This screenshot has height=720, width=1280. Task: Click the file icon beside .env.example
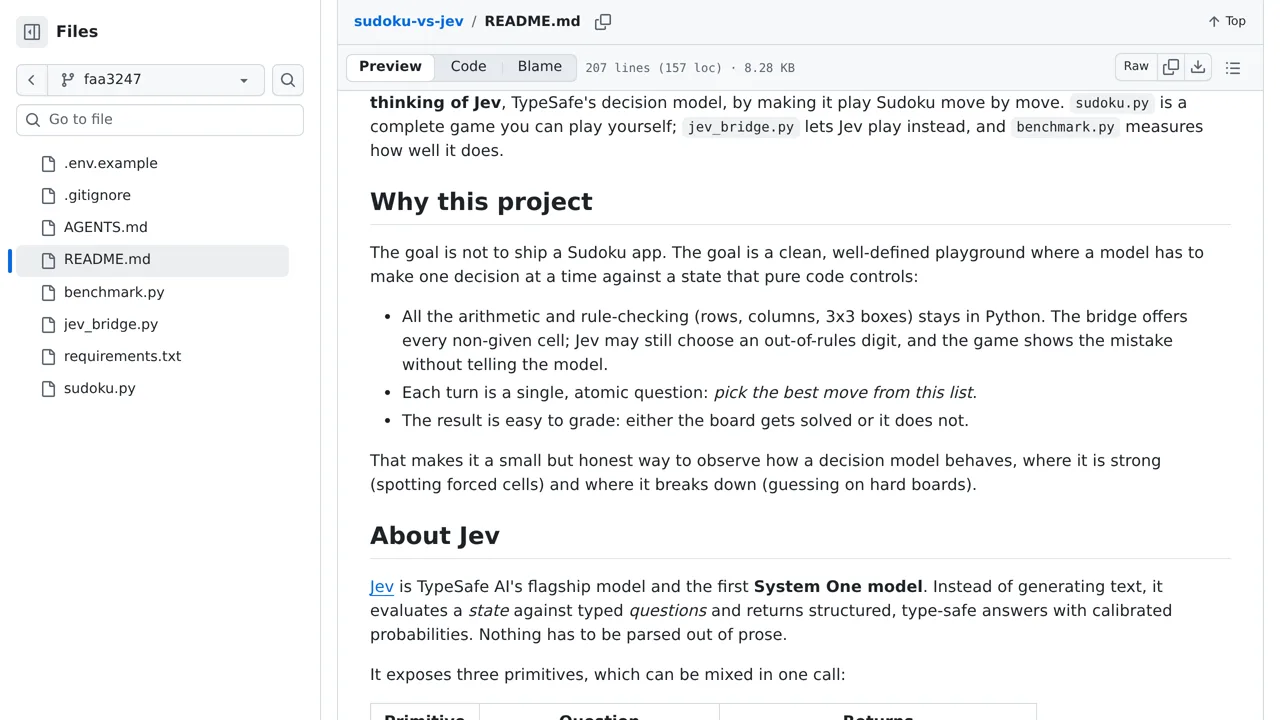[x=48, y=164]
